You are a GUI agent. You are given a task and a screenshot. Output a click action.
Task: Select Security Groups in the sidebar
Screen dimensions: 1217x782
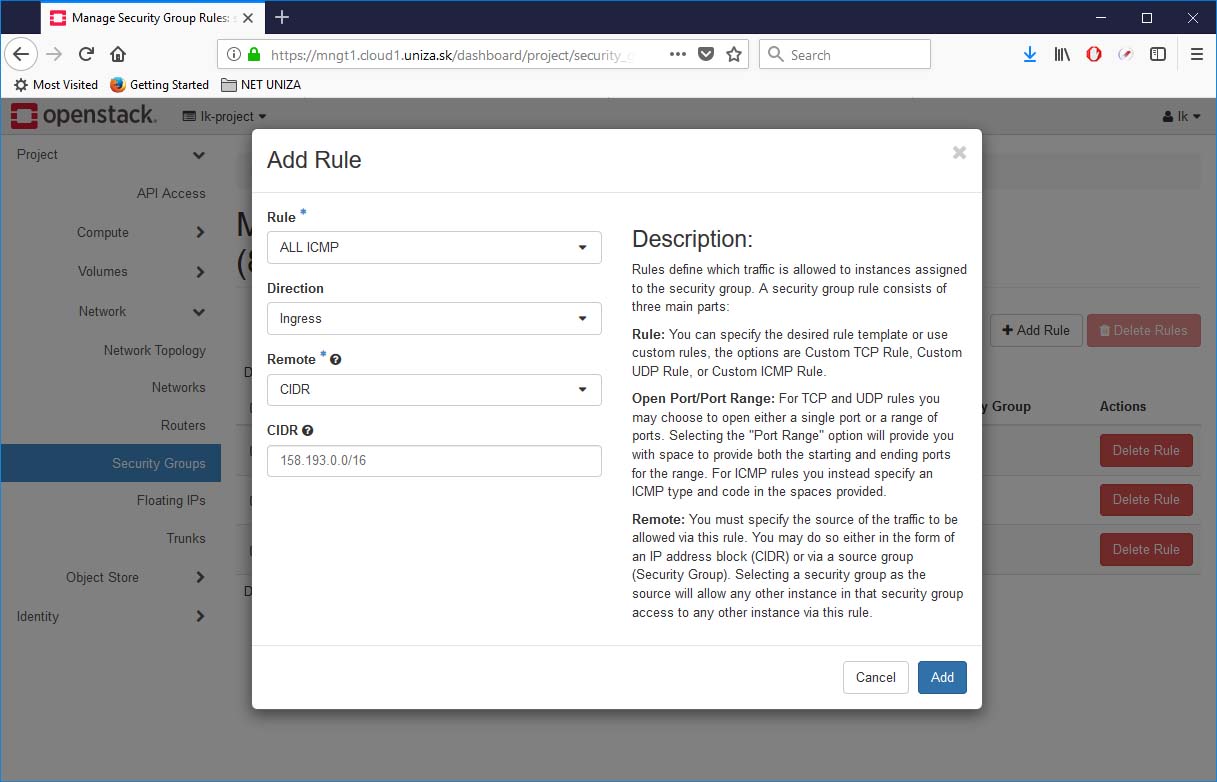point(111,463)
